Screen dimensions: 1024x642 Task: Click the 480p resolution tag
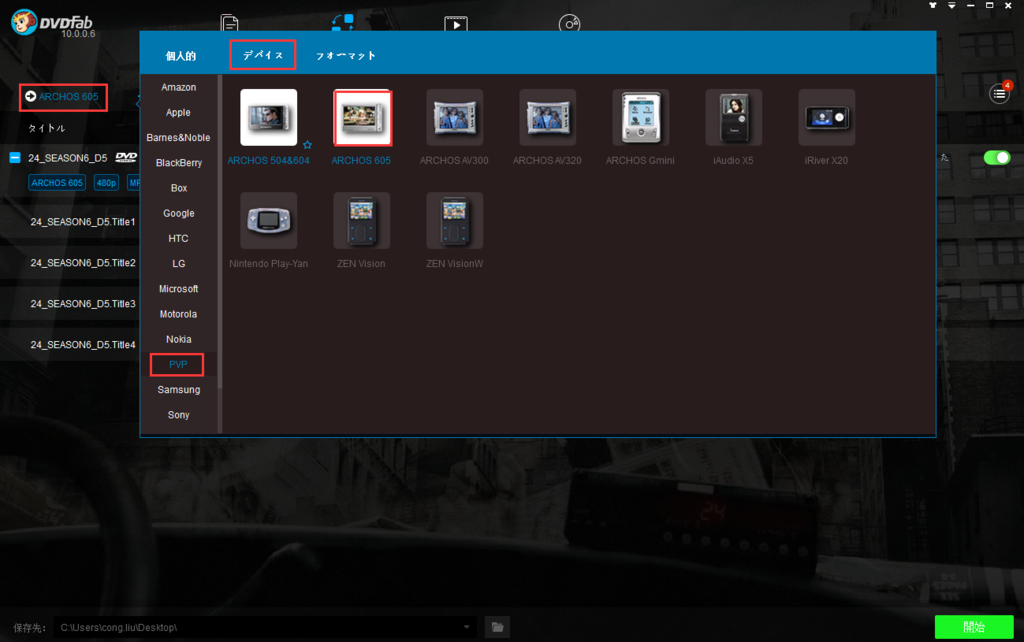click(106, 183)
